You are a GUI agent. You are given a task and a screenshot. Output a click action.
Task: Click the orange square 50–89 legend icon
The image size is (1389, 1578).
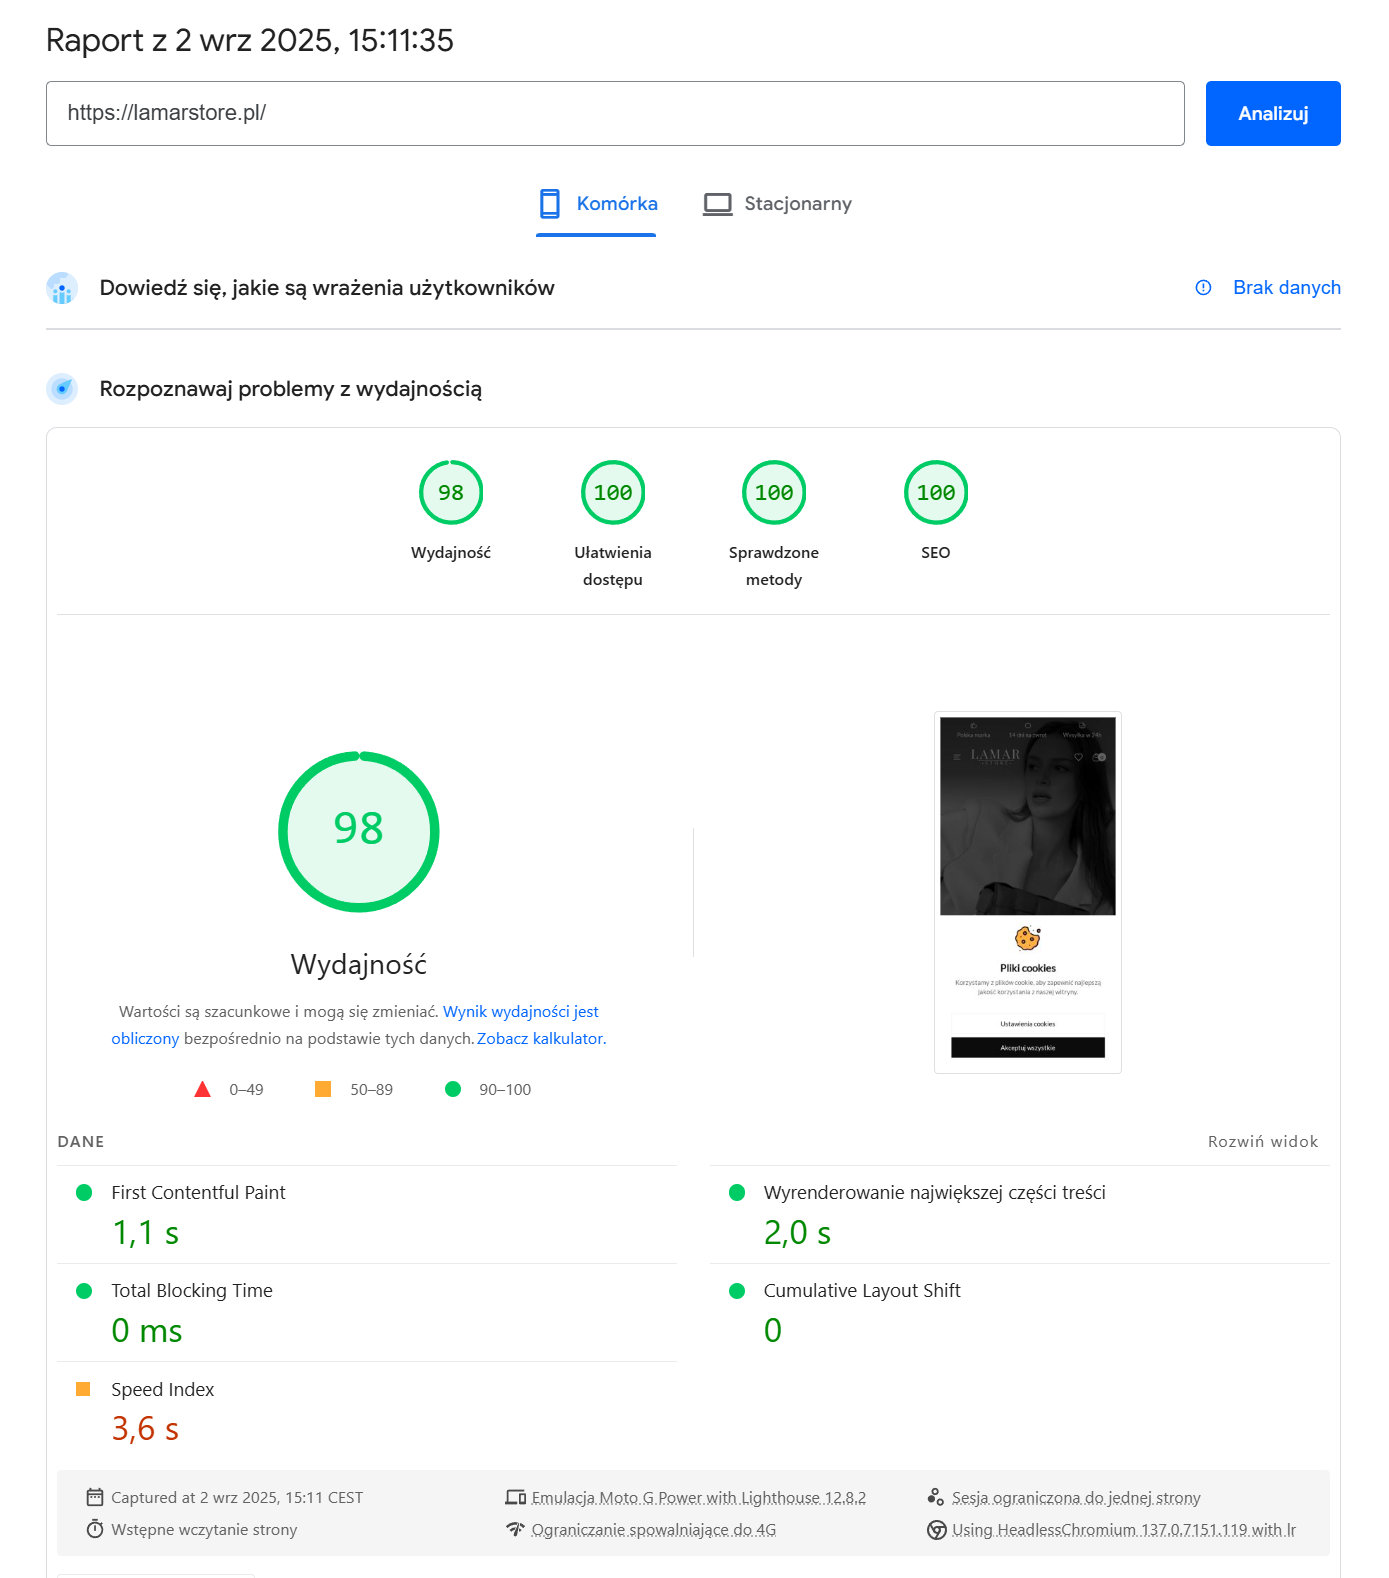click(323, 1089)
